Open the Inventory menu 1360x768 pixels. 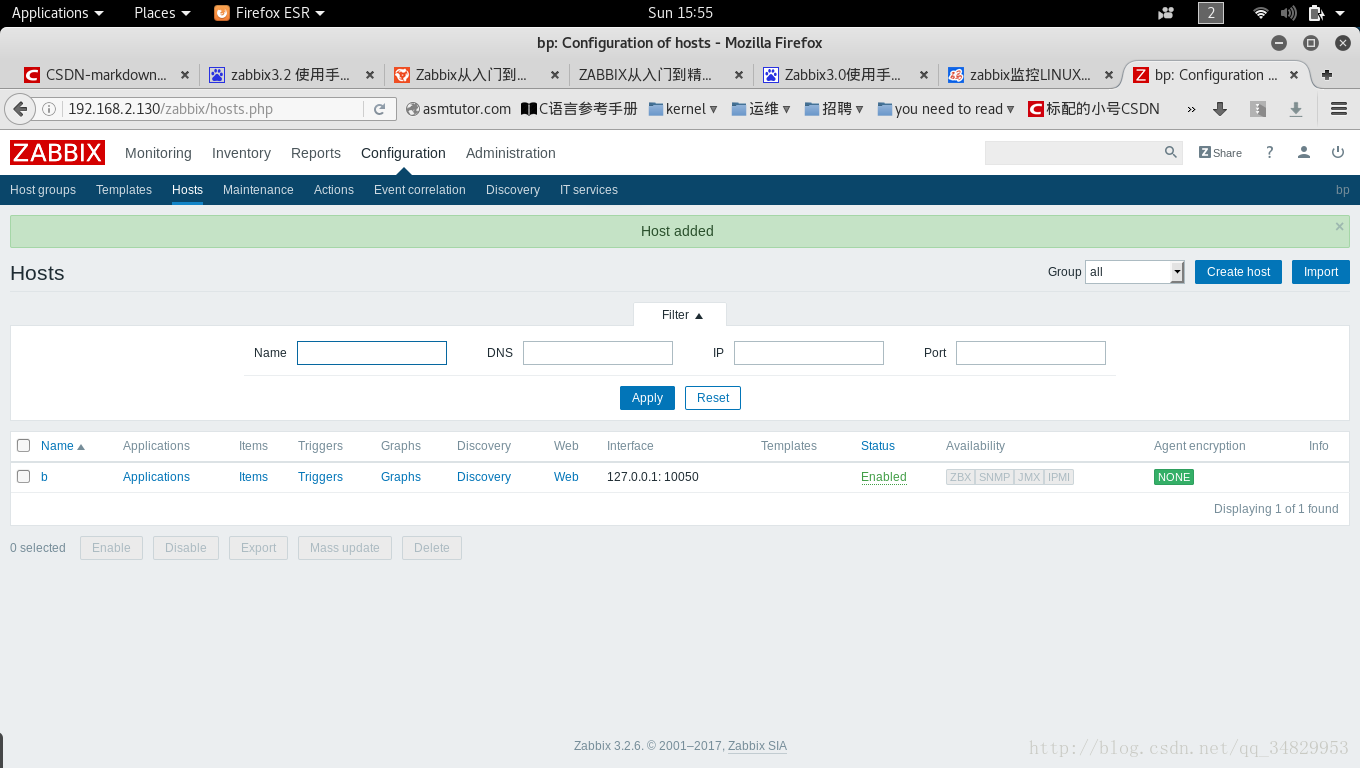(241, 153)
